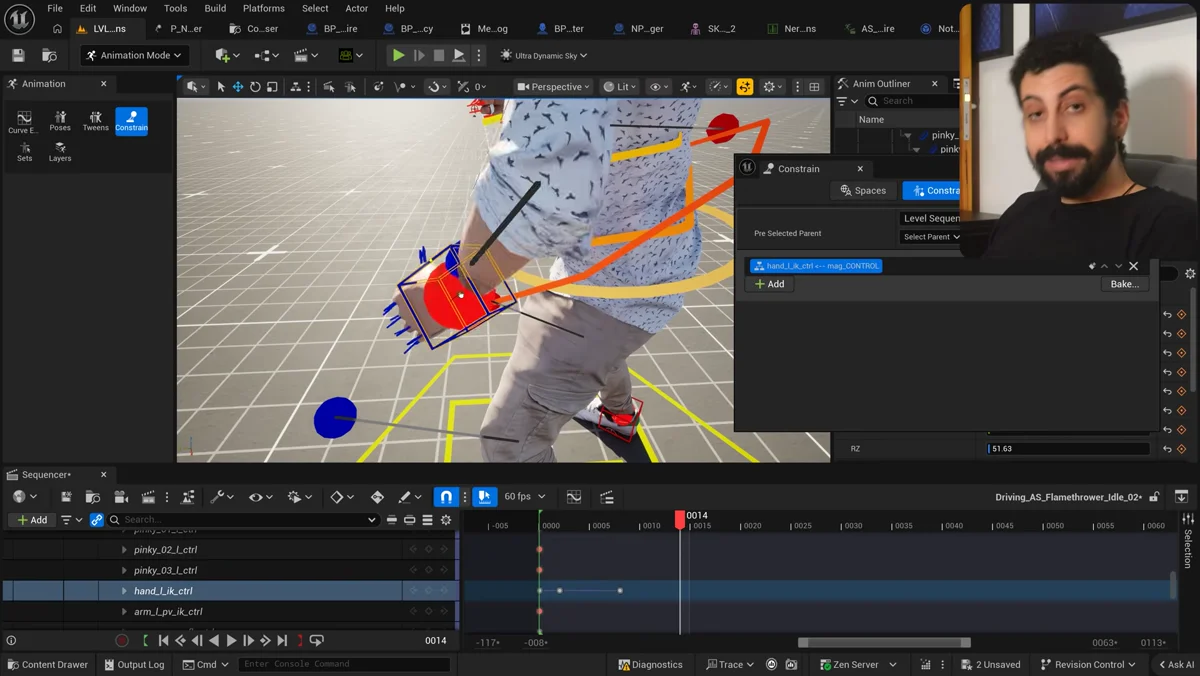Expand the hand_l_ik_ctrl track
This screenshot has height=676, width=1200.
[x=124, y=591]
